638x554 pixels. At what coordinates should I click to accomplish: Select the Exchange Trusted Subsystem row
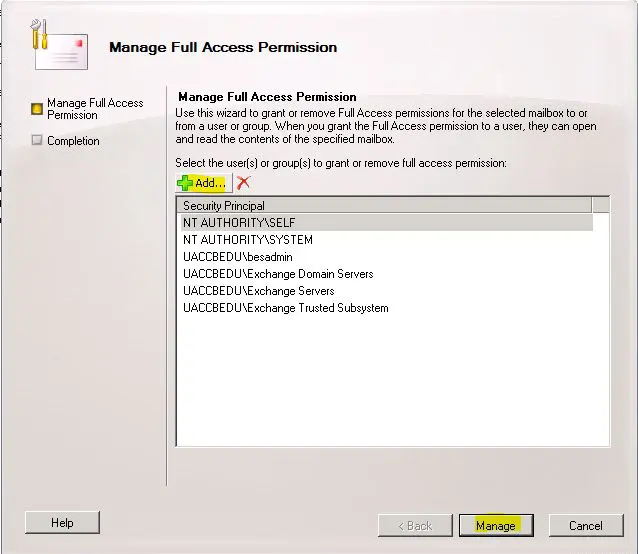(x=285, y=308)
